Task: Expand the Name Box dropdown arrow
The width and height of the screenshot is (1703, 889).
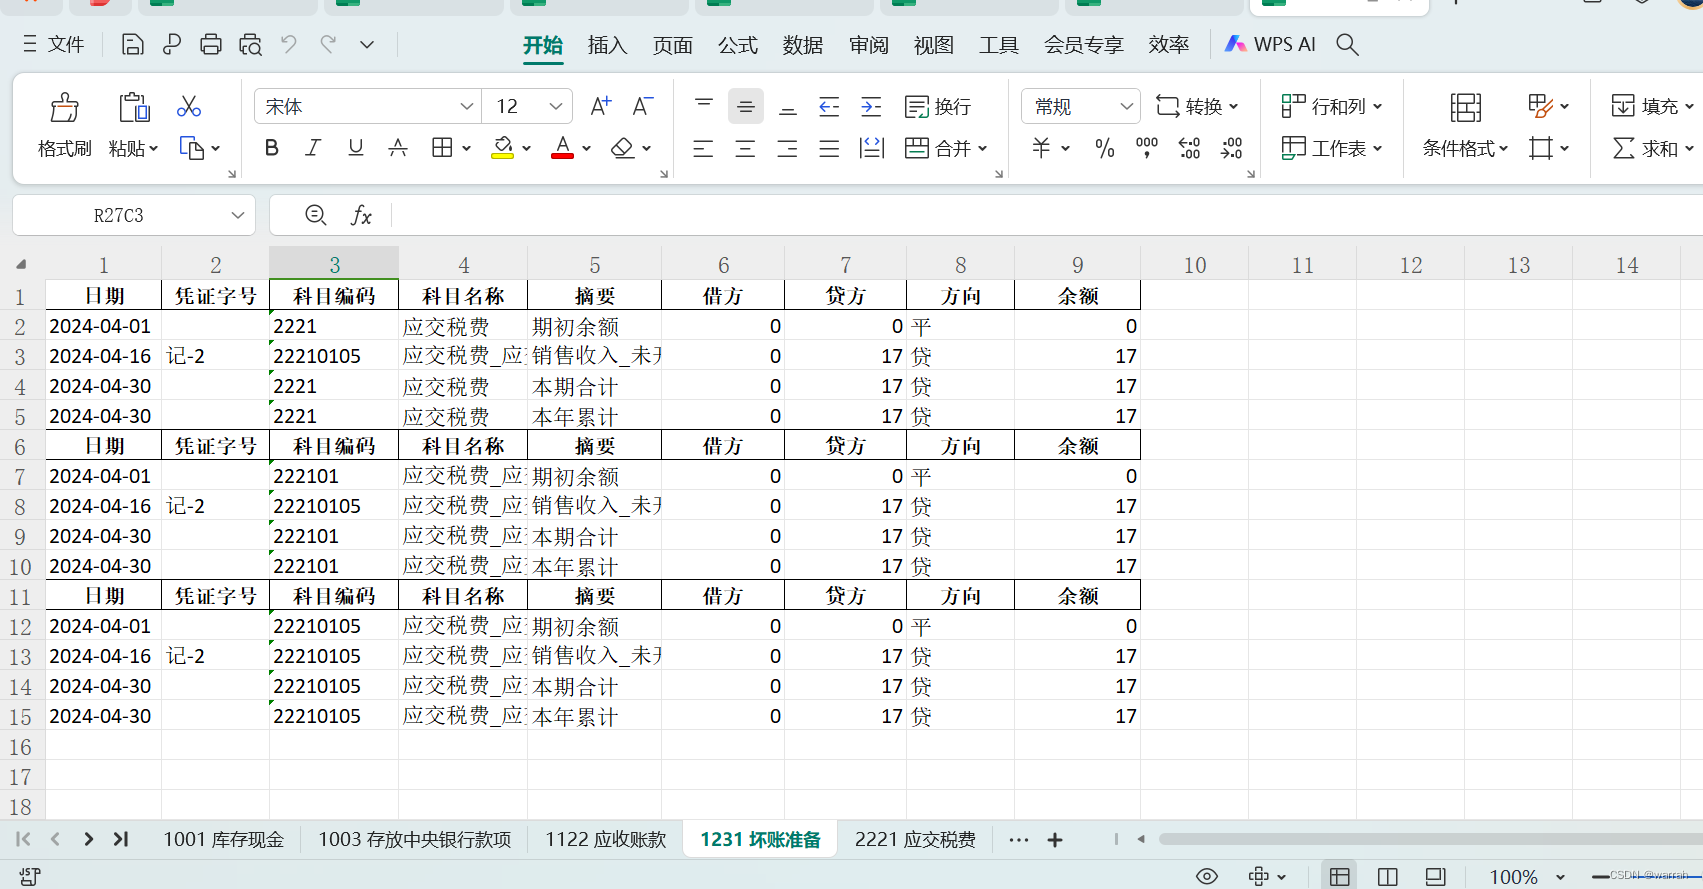Action: pos(238,215)
